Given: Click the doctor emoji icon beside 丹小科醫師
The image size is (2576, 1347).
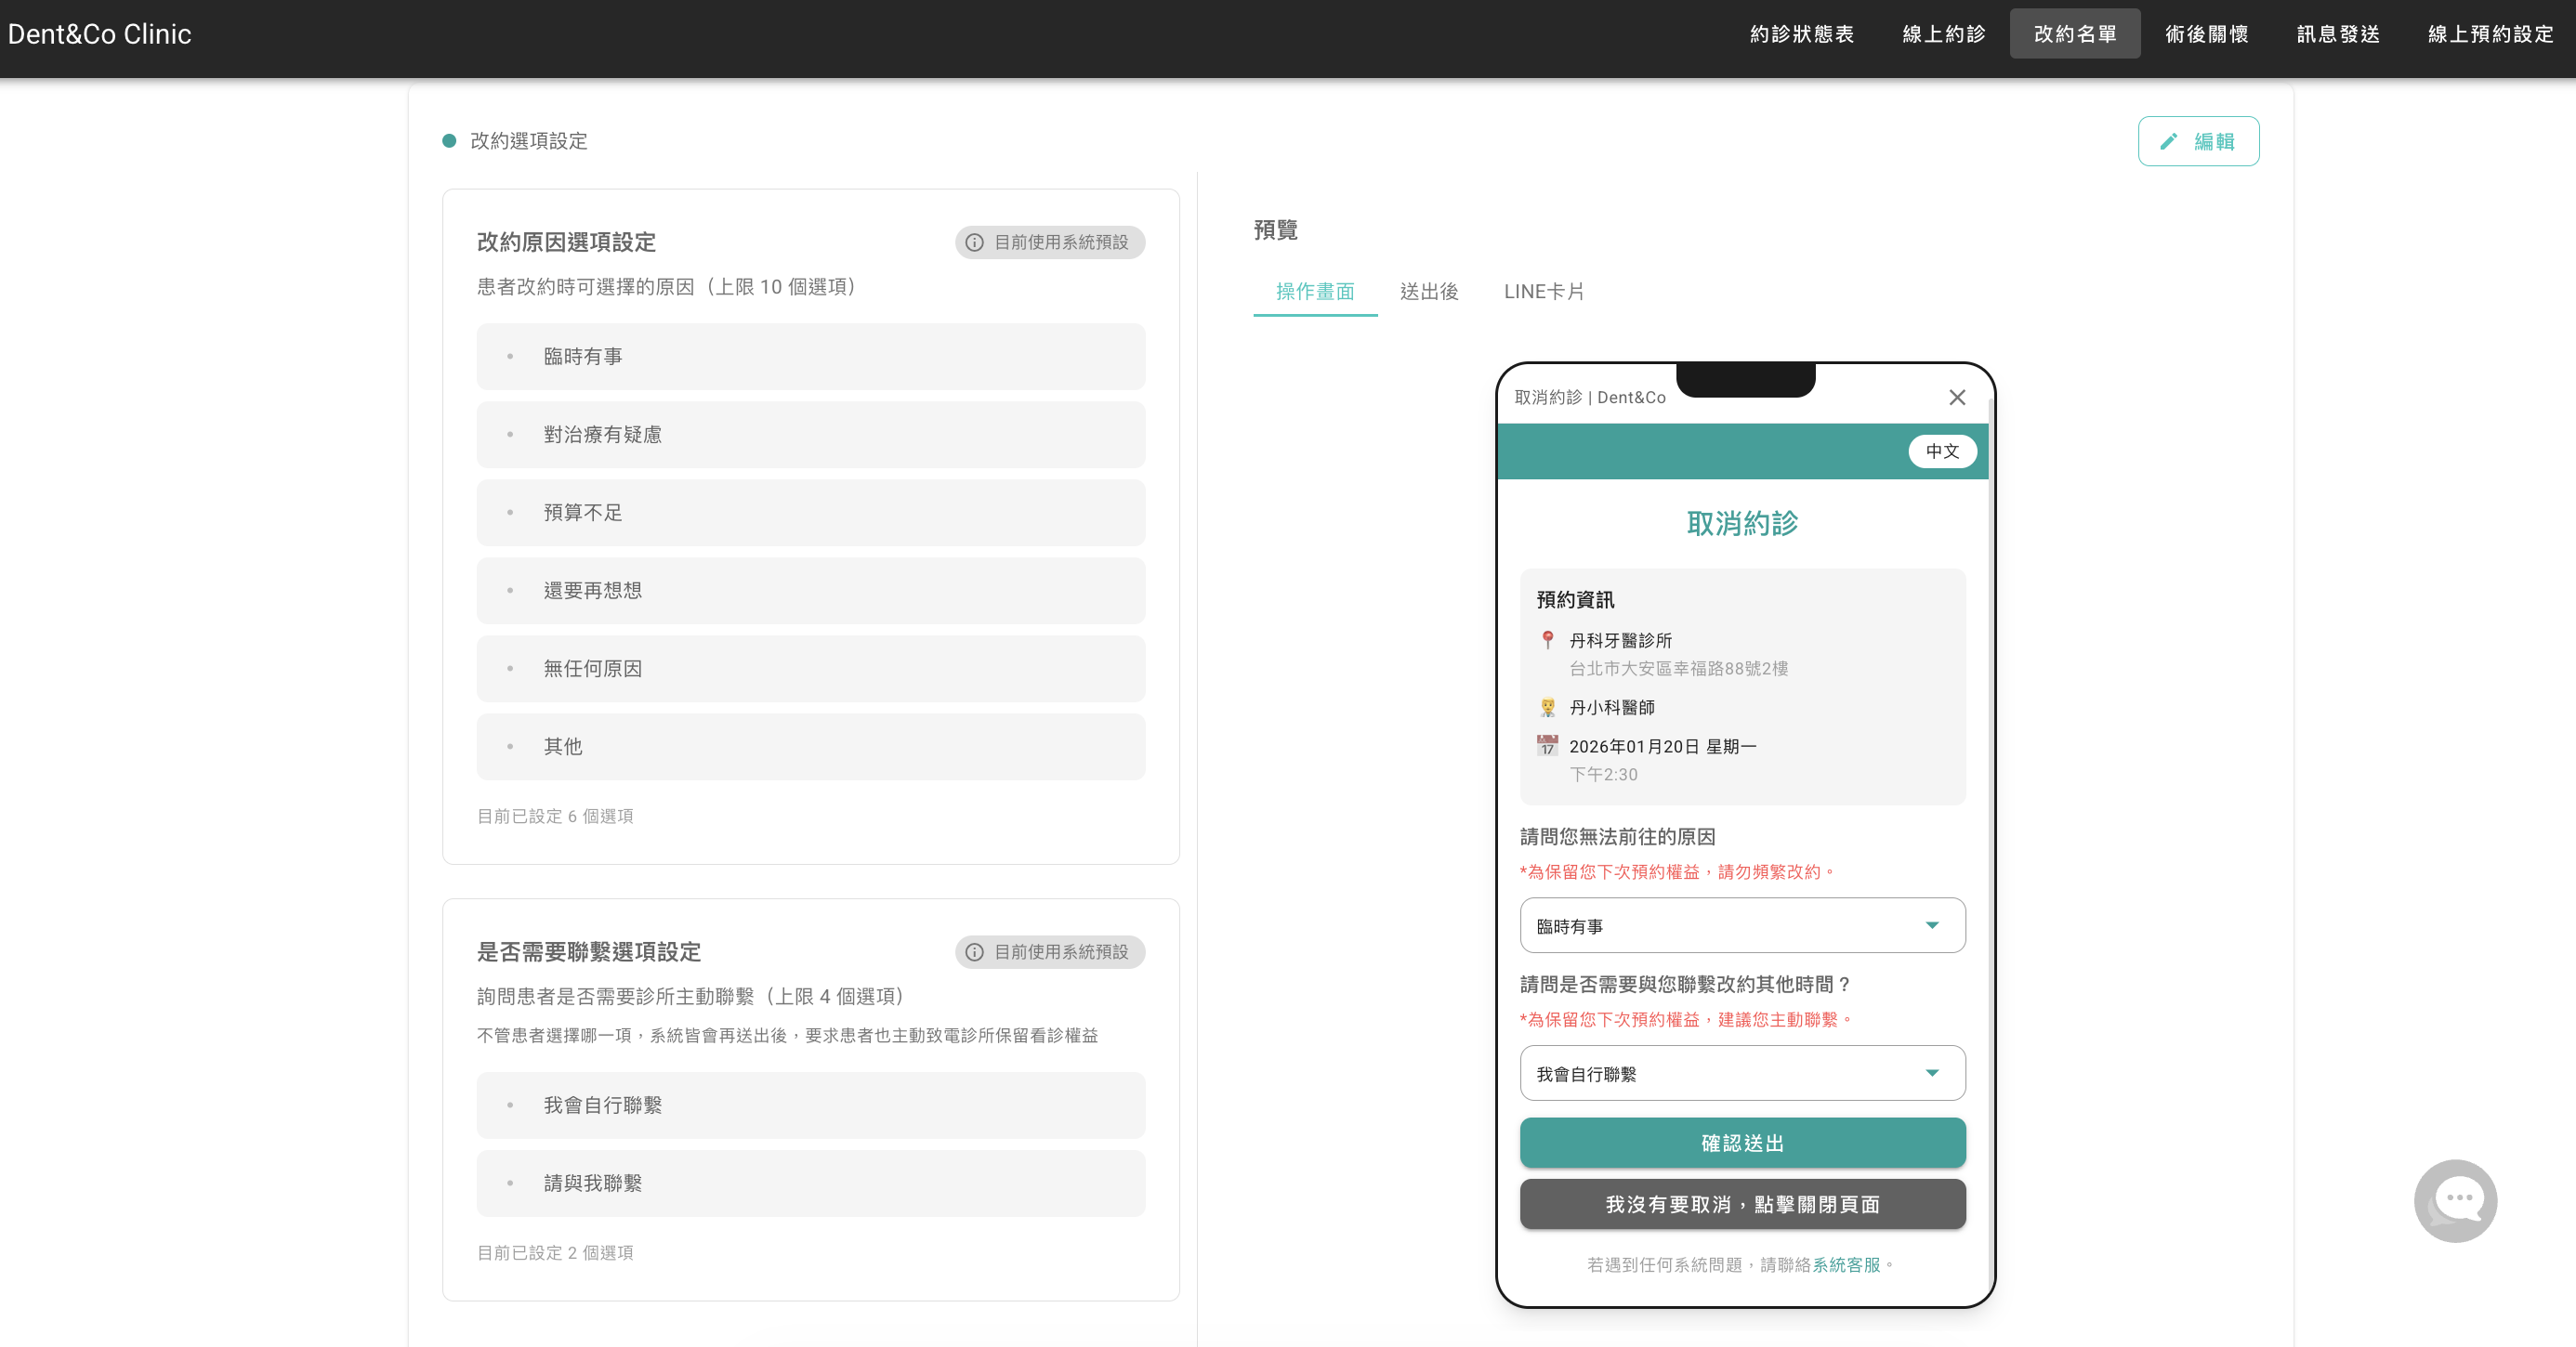Looking at the screenshot, I should [x=1547, y=707].
